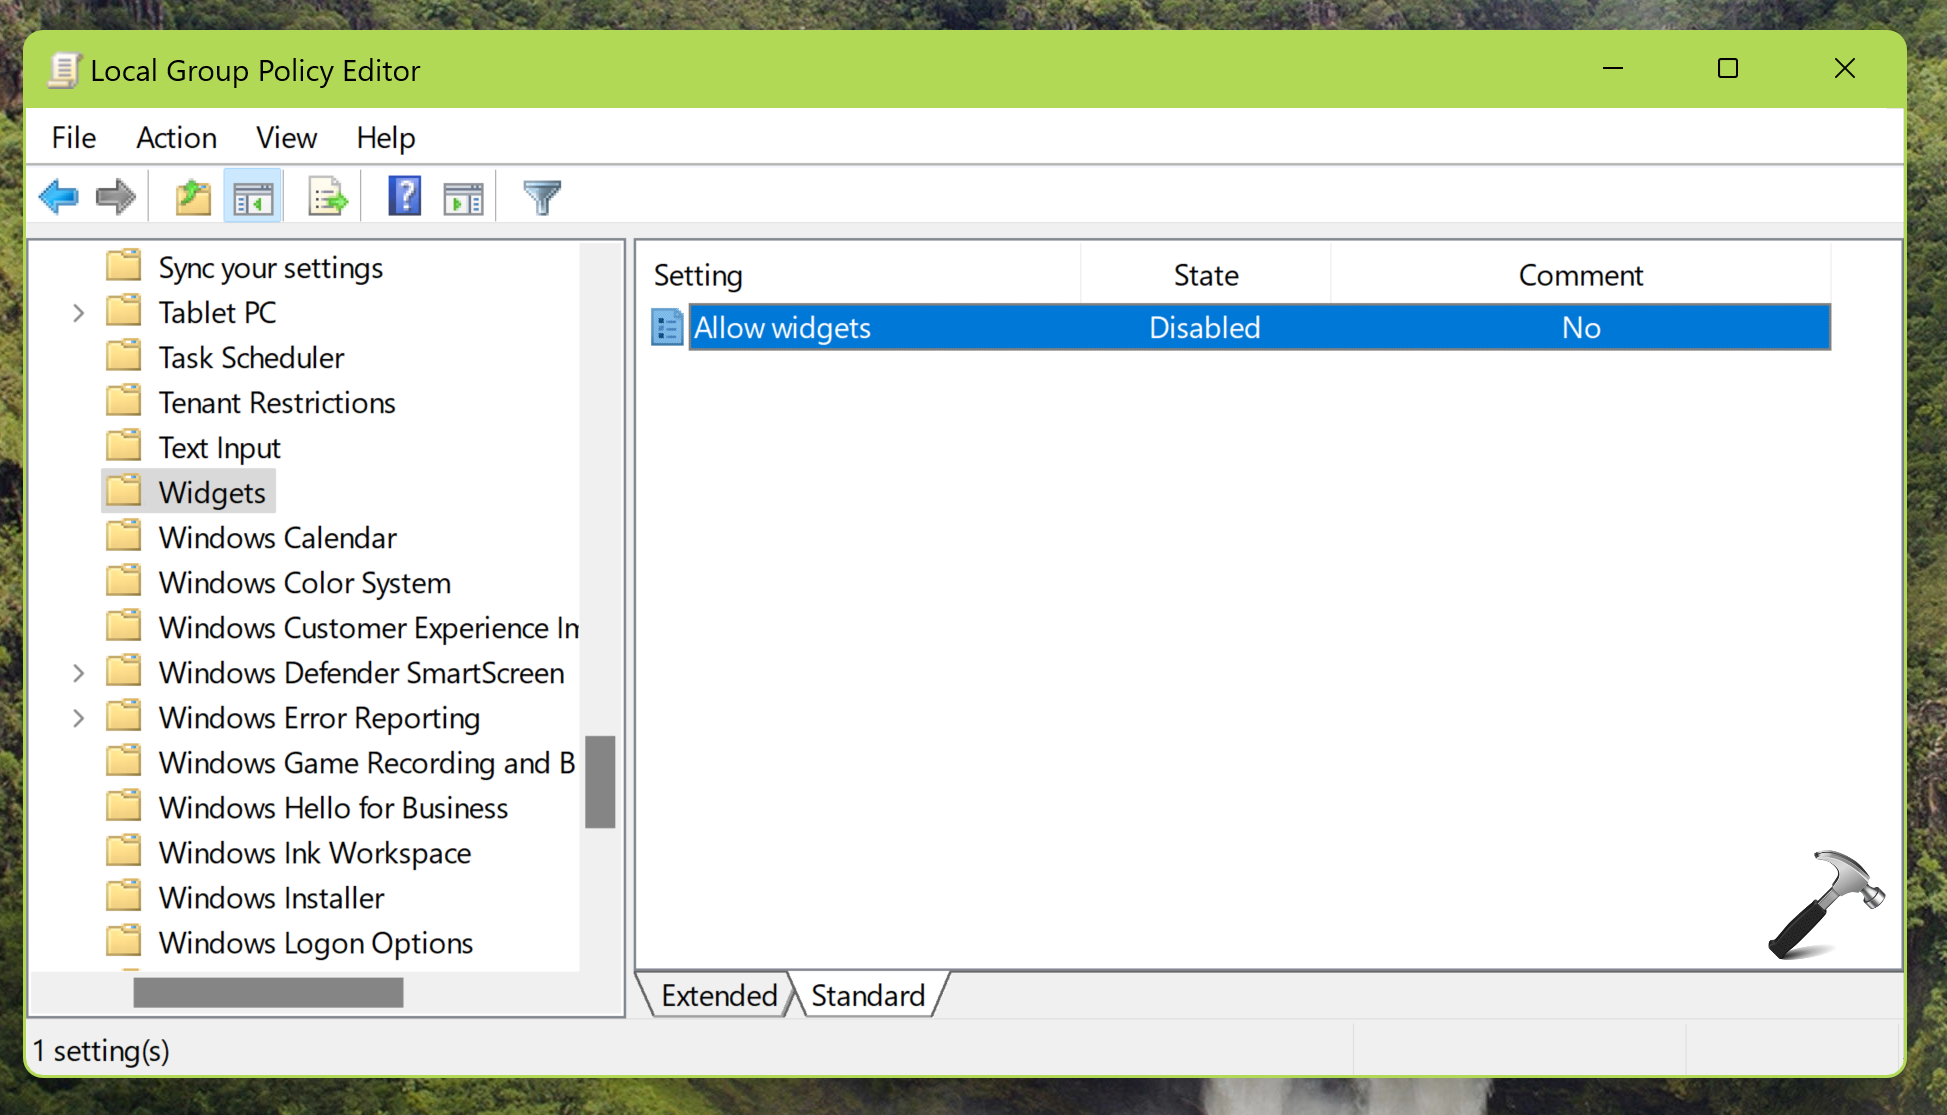
Task: Click the Forward arrow toolbar icon
Action: click(115, 197)
